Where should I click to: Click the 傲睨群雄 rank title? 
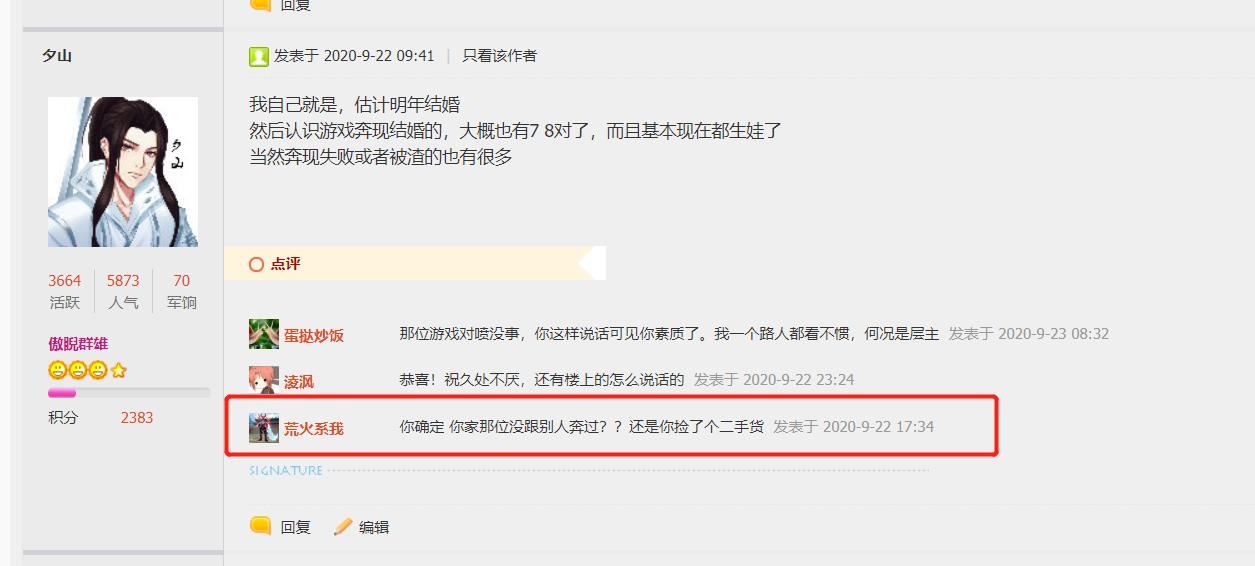(x=78, y=343)
